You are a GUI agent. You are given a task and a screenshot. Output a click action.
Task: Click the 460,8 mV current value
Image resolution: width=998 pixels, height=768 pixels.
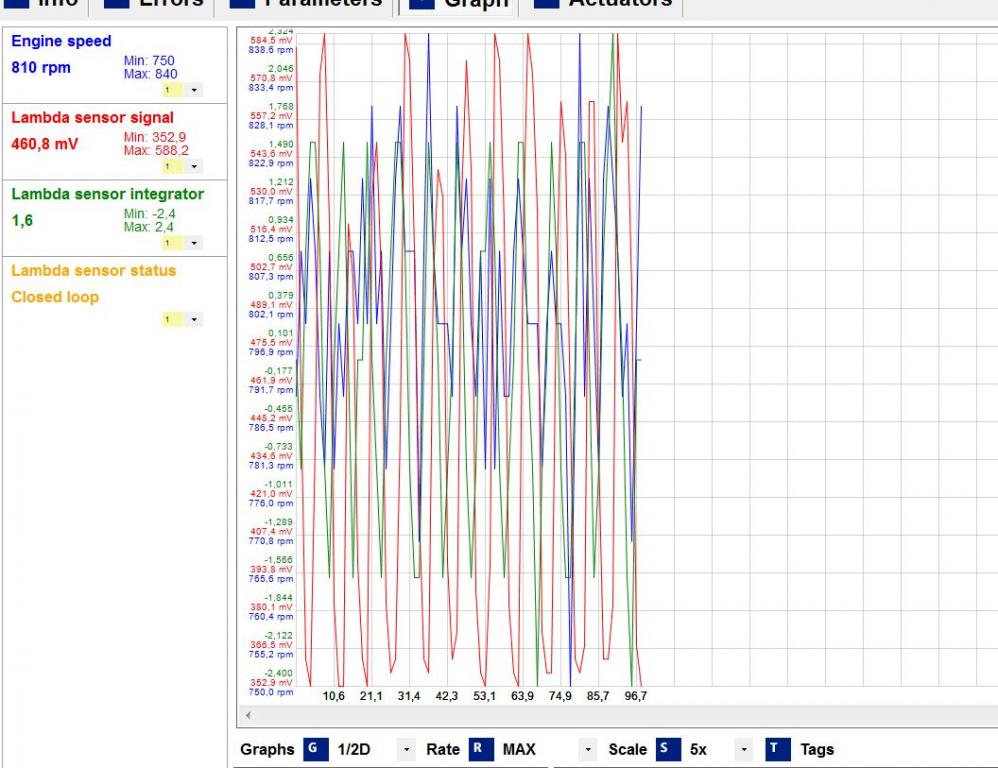pos(45,144)
